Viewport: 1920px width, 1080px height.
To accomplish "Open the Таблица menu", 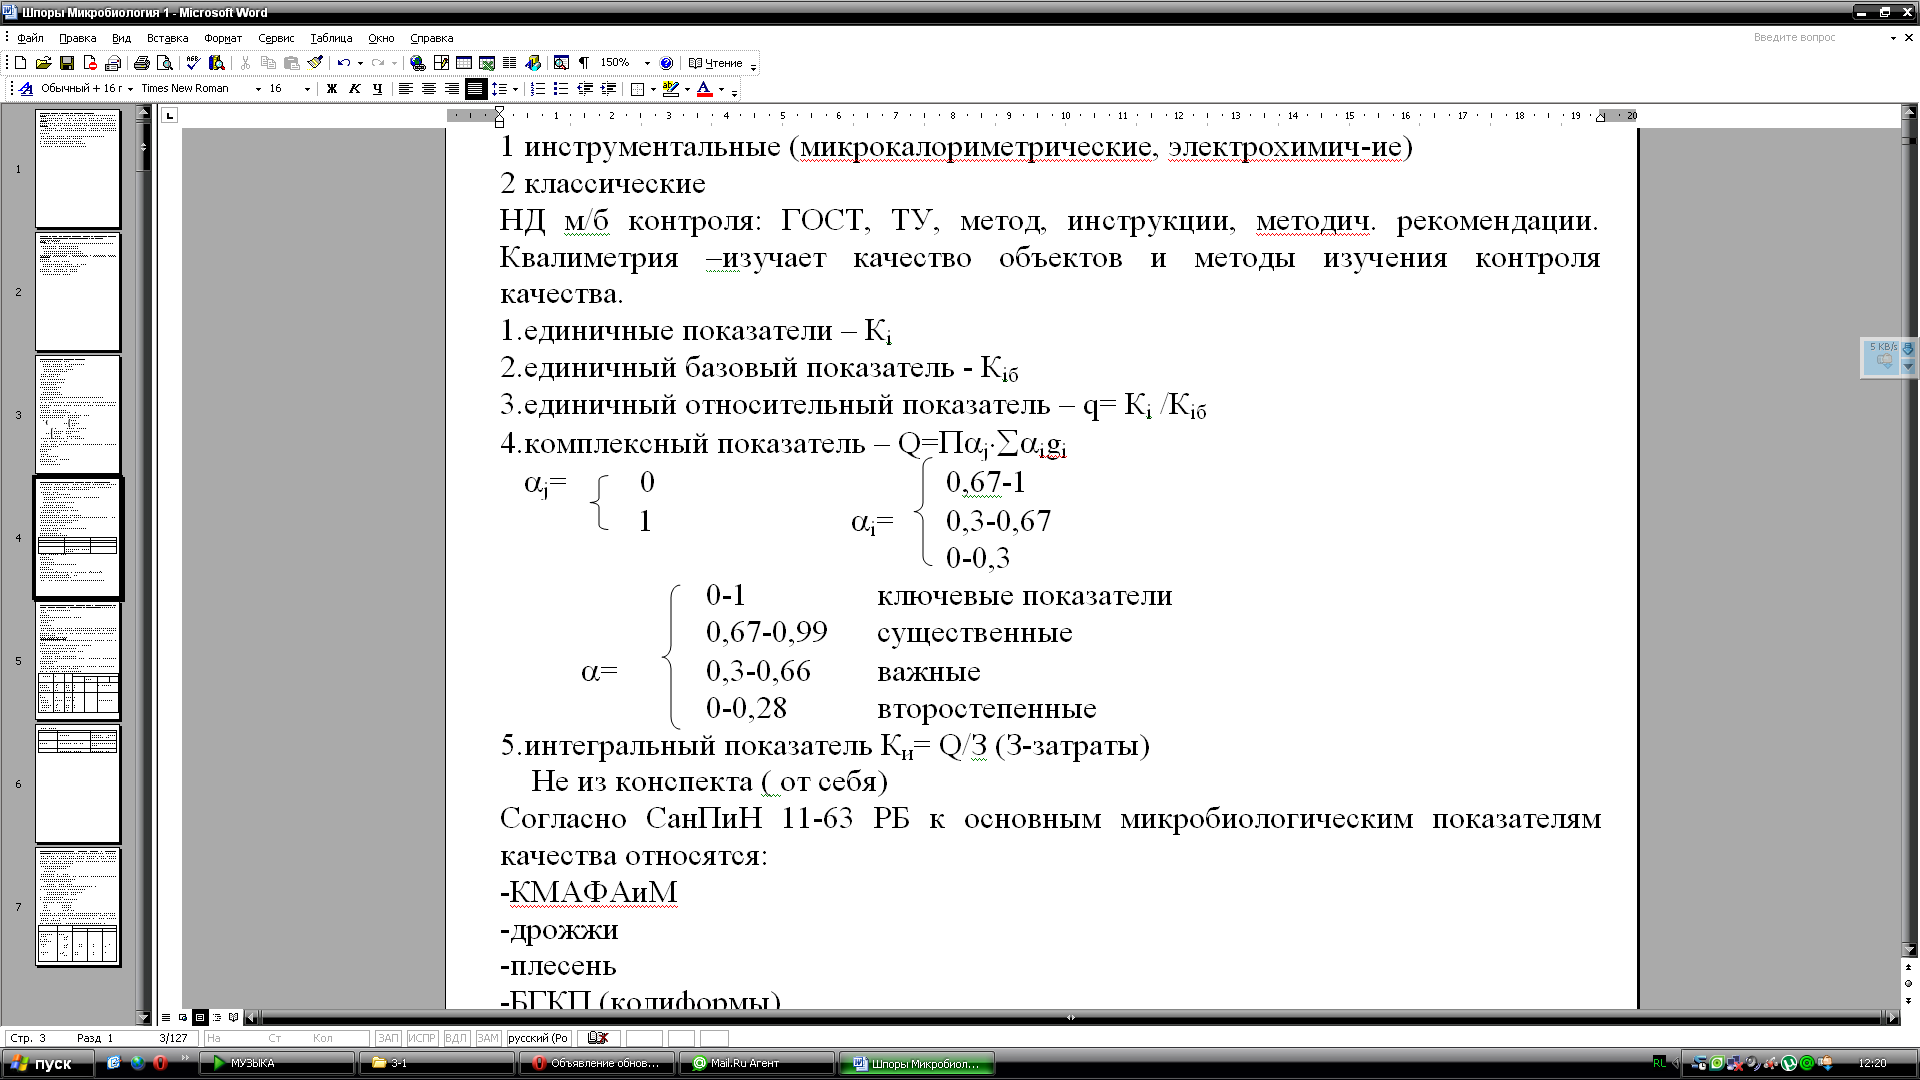I will point(331,38).
